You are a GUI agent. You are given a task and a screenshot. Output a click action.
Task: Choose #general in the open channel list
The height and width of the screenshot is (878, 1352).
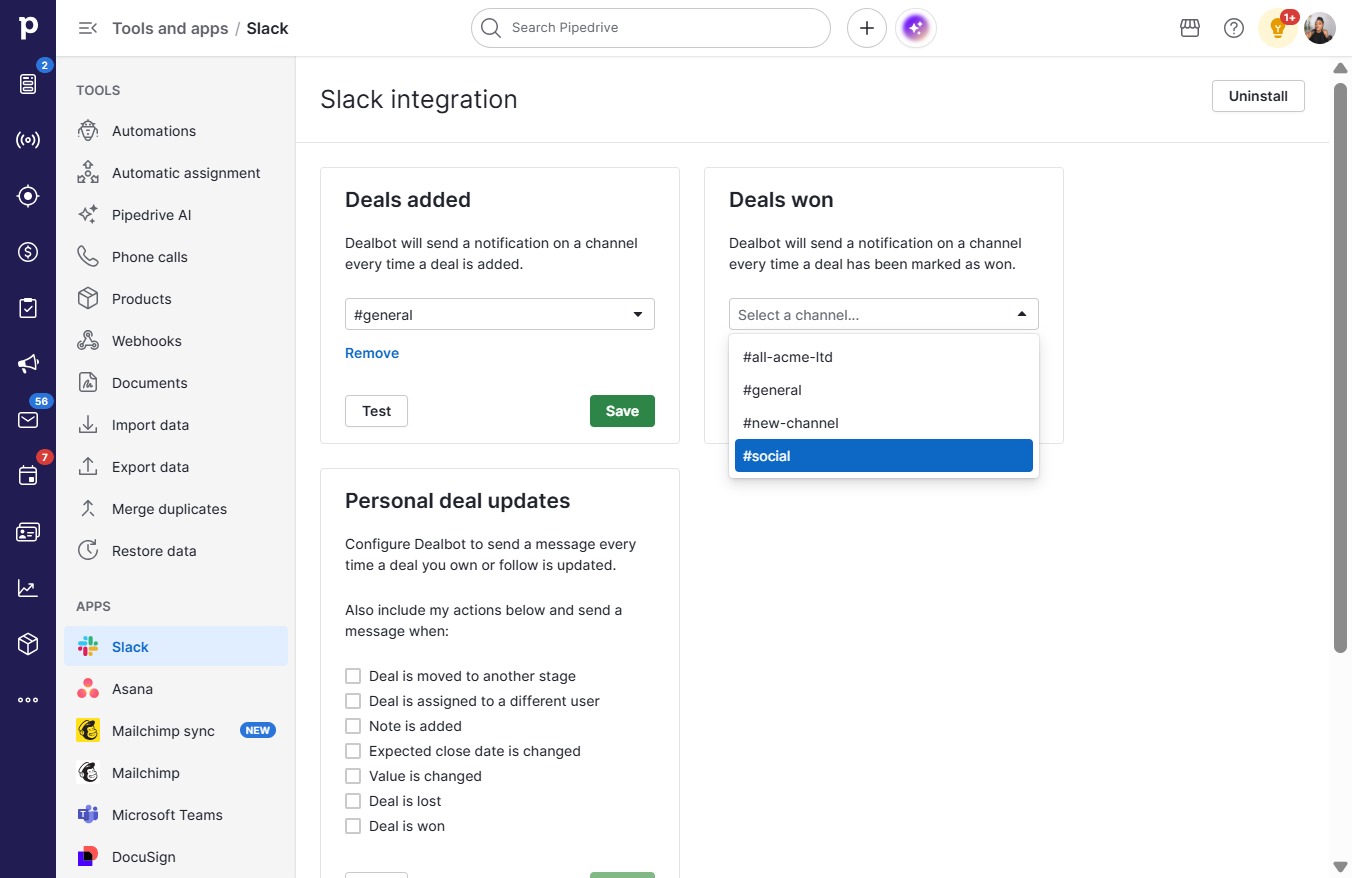pyautogui.click(x=884, y=390)
